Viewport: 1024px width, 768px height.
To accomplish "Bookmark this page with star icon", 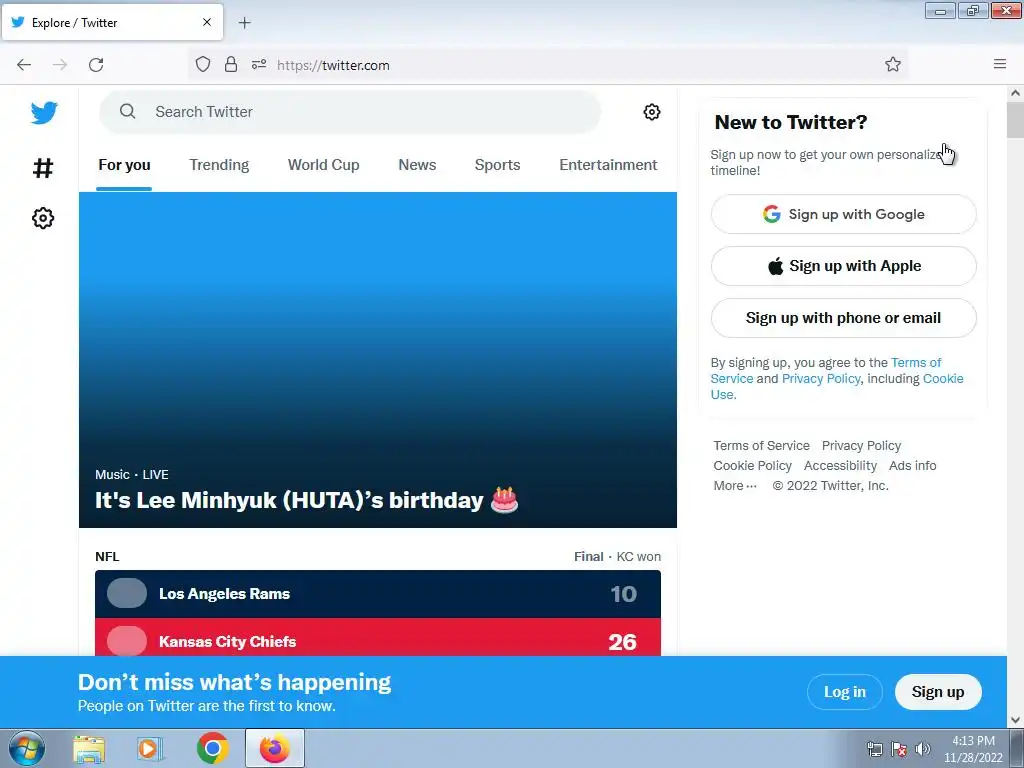I will click(893, 64).
